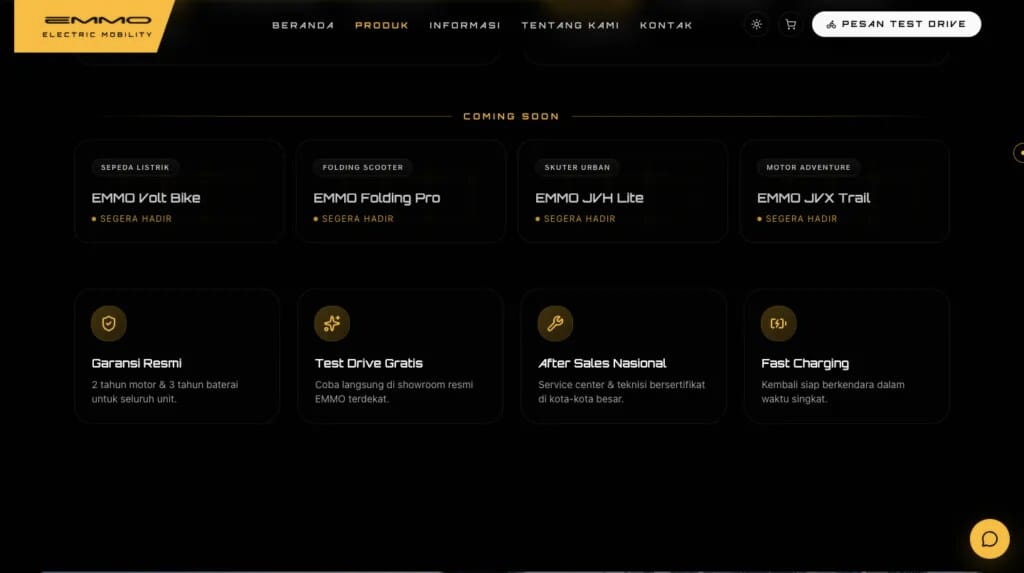Go to the Kontak menu item
Screen dimensions: 1024x573
[666, 25]
